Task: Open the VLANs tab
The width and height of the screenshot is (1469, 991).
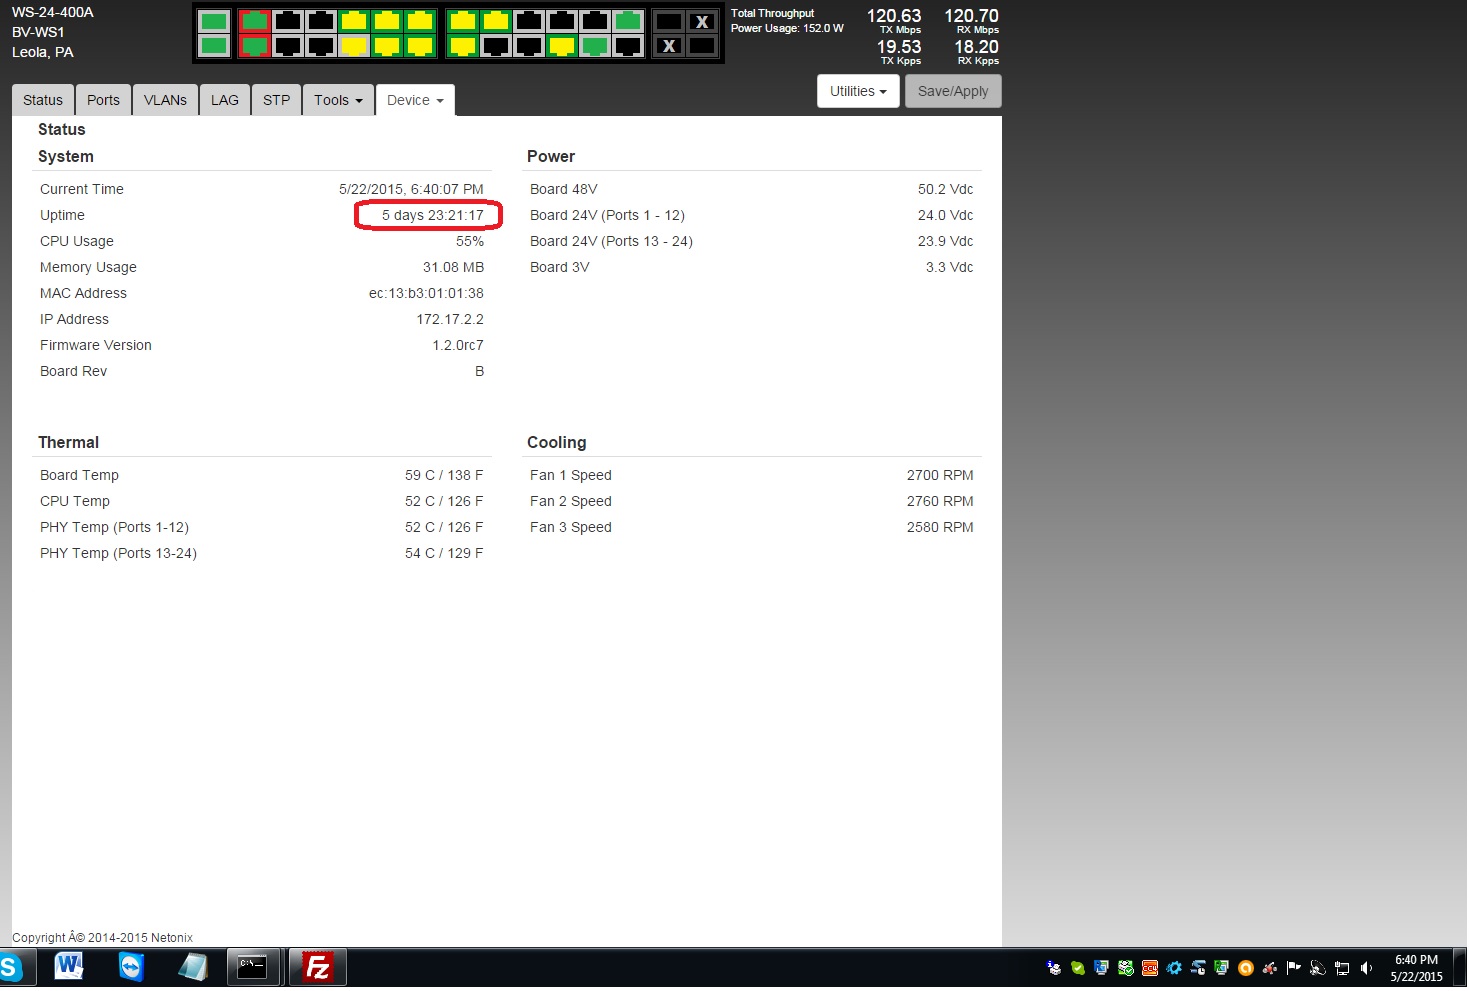Action: (165, 100)
